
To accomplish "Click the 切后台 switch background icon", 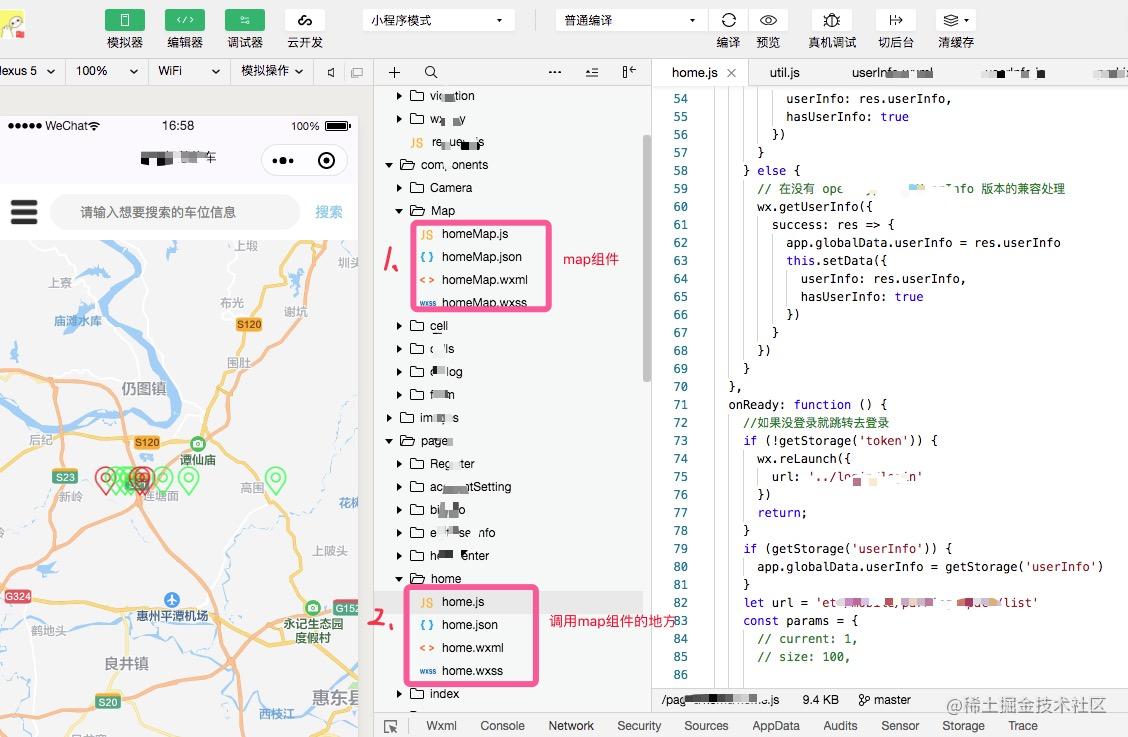I will [x=896, y=20].
